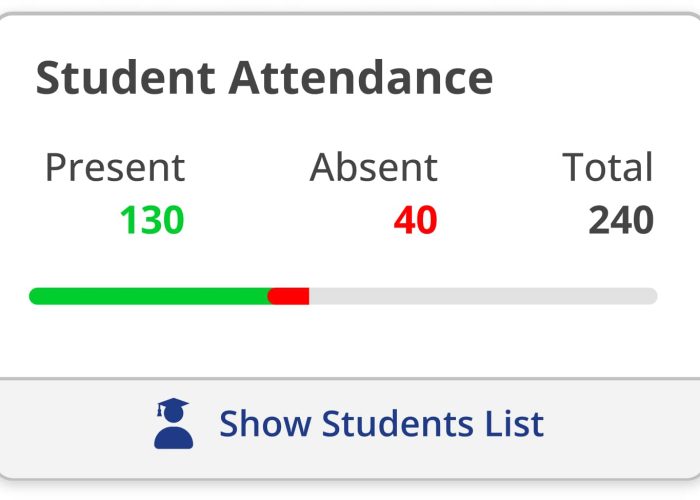Click the green present segment of attendance bar
This screenshot has width=700, height=500.
[x=150, y=296]
